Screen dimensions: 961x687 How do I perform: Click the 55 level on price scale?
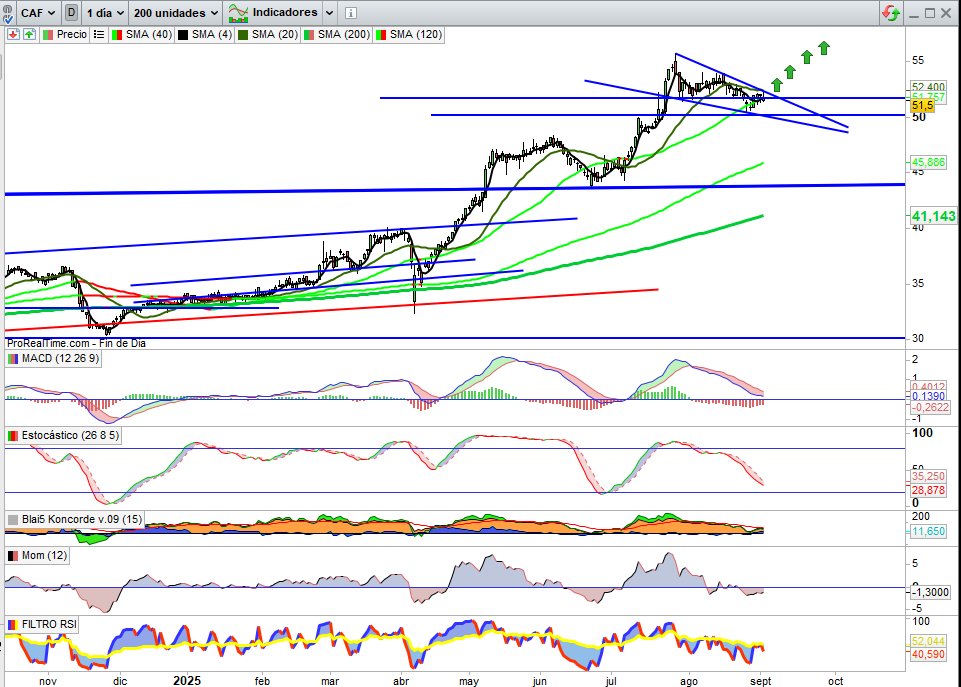pos(918,60)
